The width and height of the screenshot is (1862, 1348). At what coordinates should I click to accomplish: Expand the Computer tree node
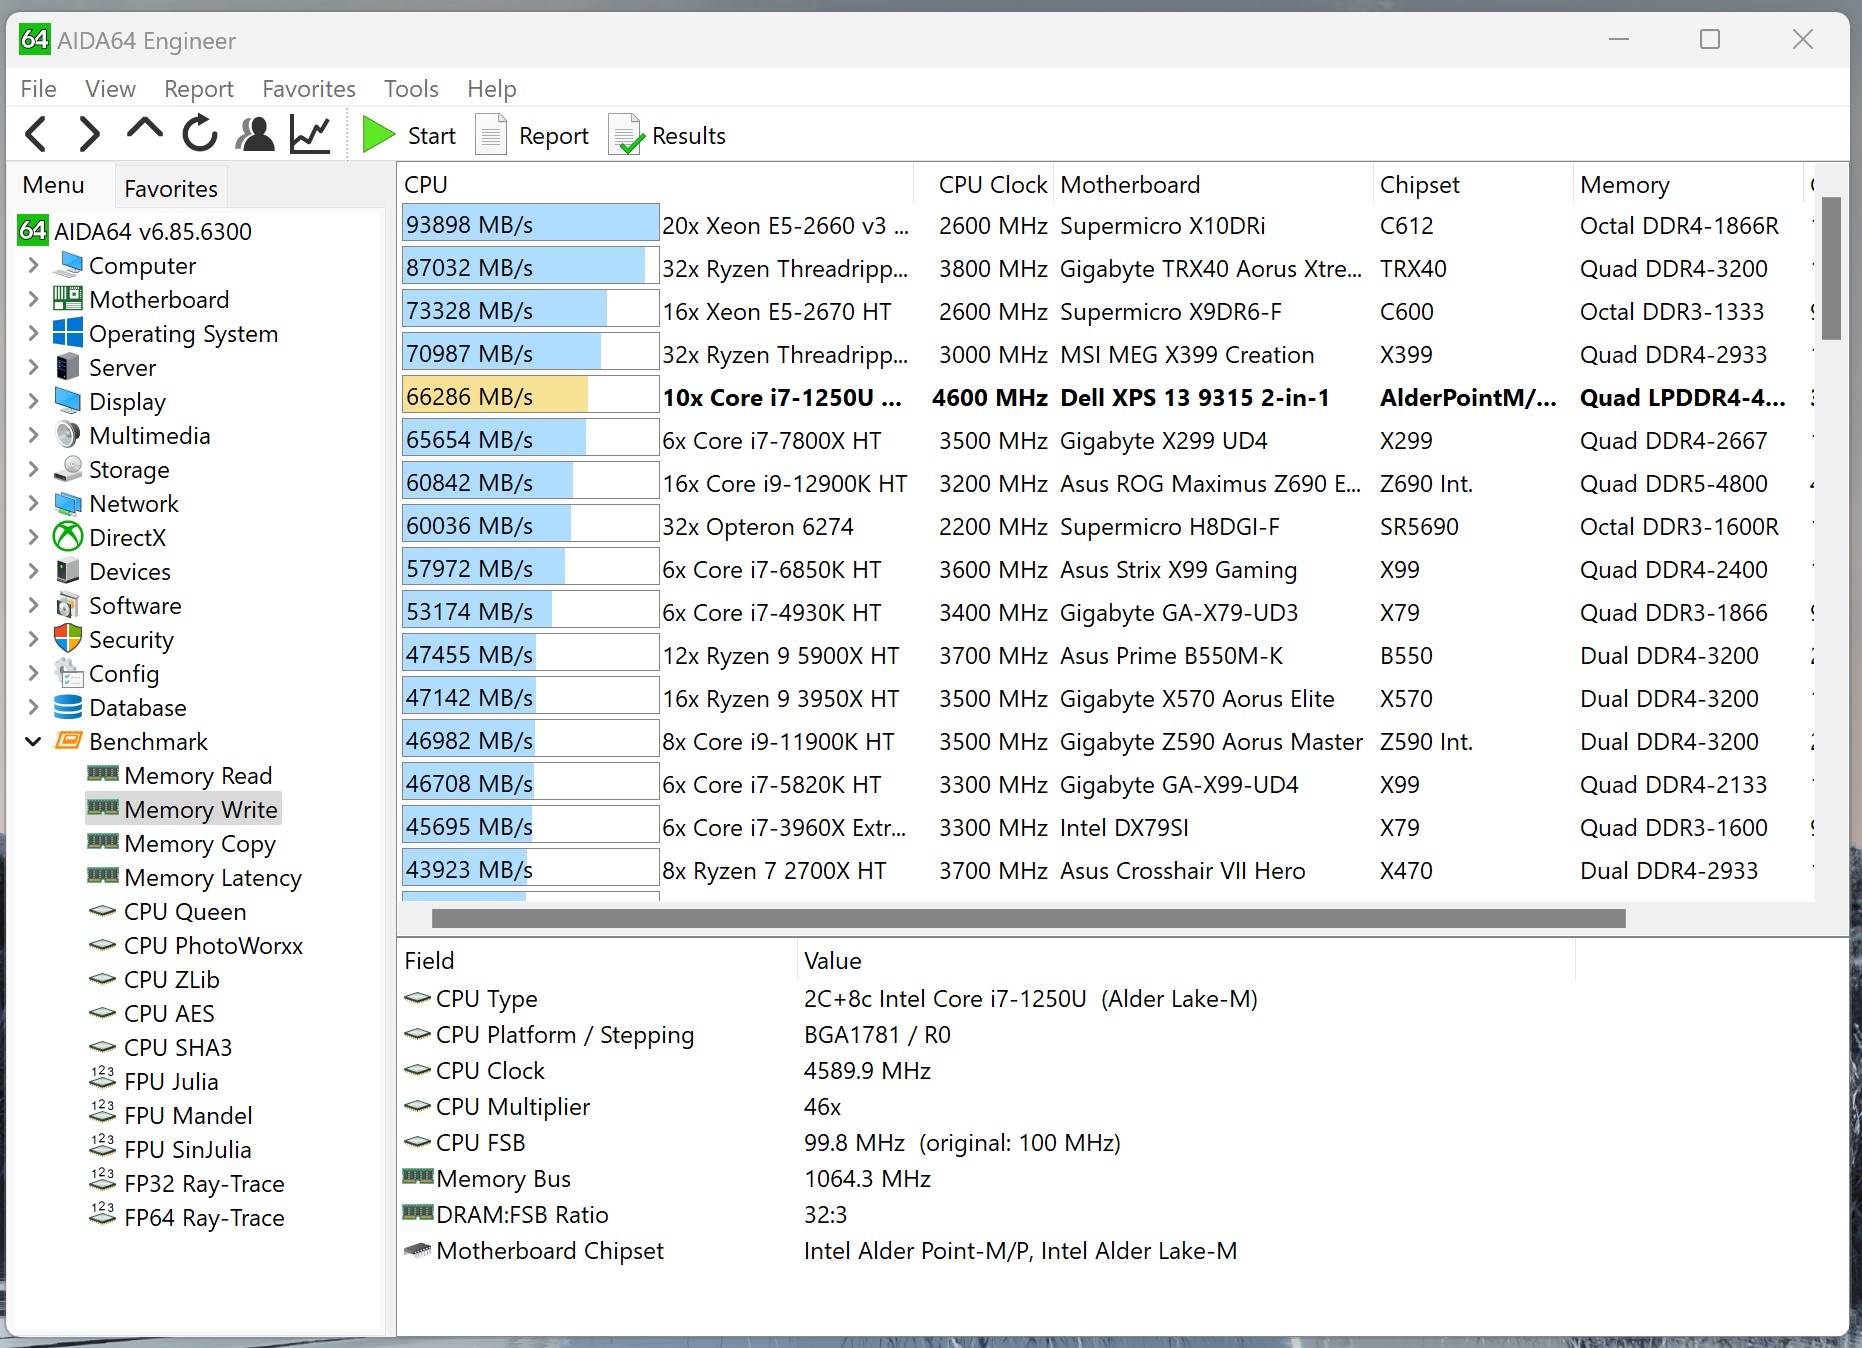tap(33, 266)
